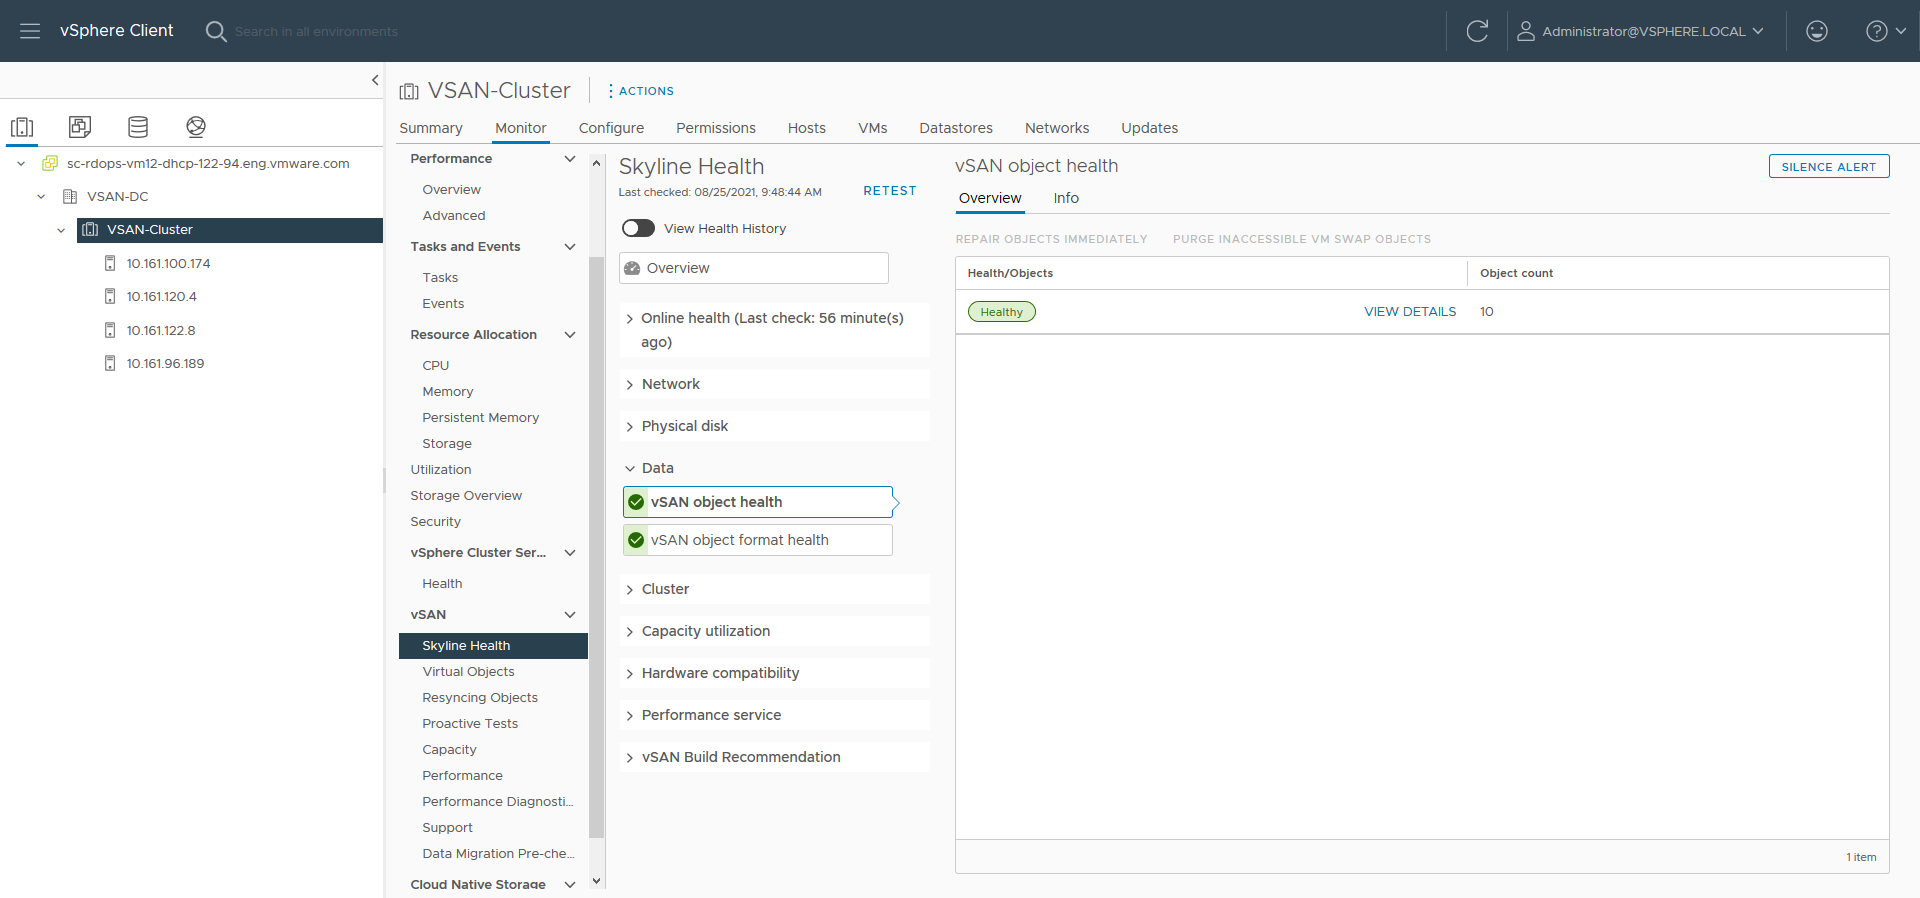Switch to the Info tab
The width and height of the screenshot is (1920, 898).
point(1066,198)
